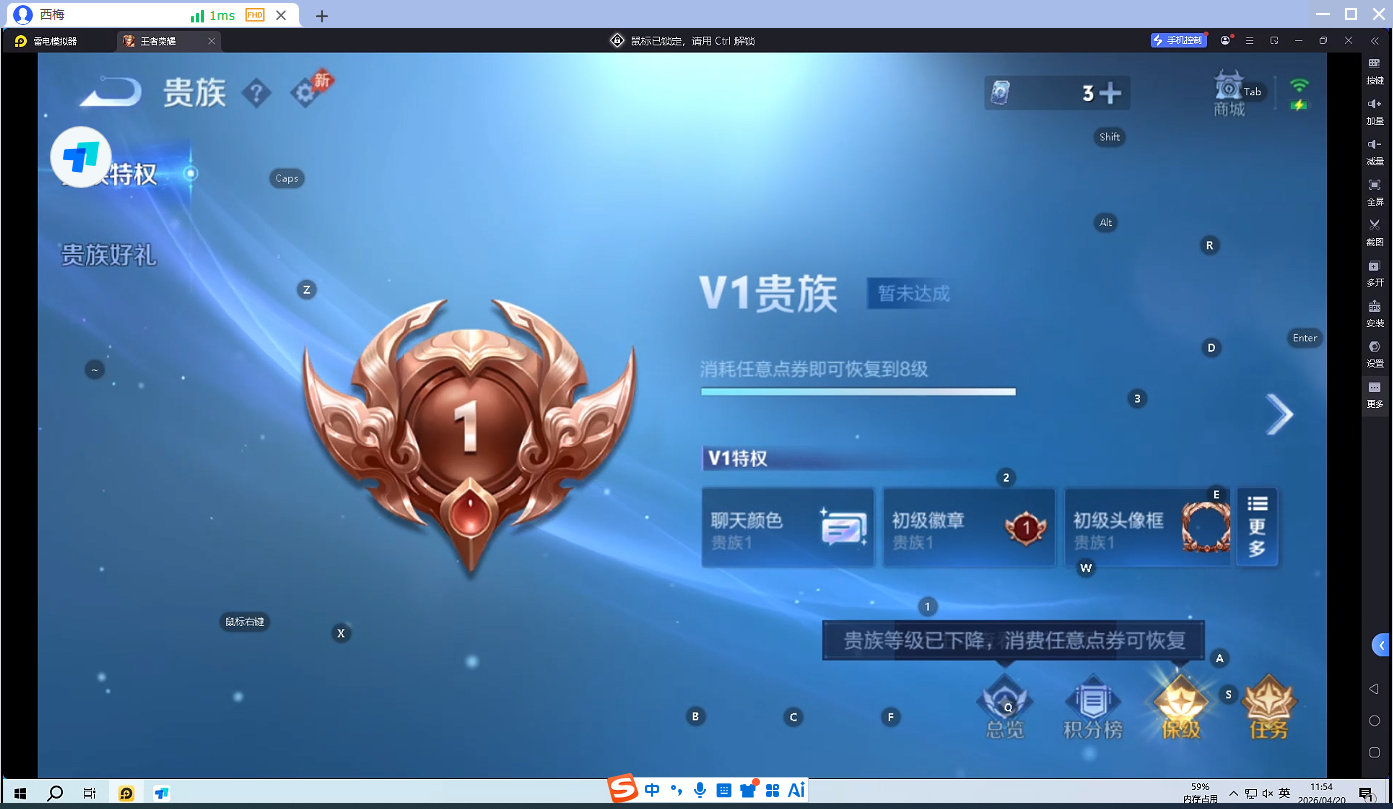Open the Sogou soft keyboard icon
Screen dimensions: 1393x809
724,790
